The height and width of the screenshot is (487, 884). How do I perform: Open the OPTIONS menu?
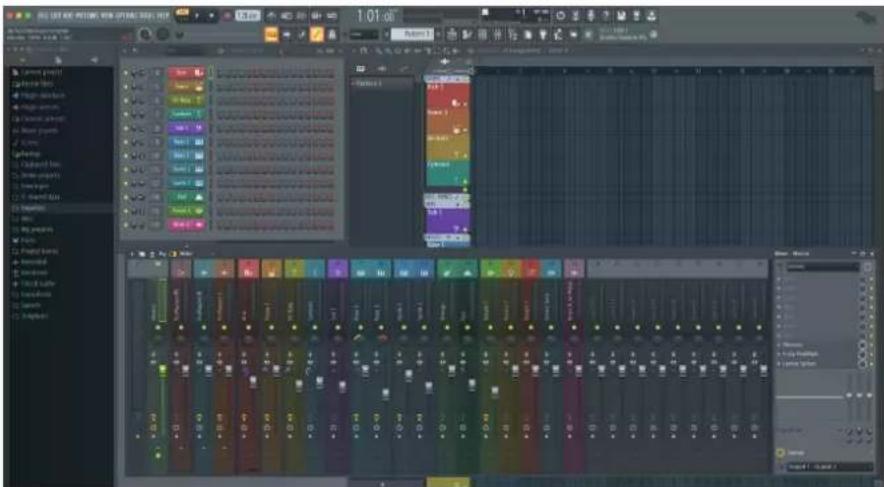127,16
